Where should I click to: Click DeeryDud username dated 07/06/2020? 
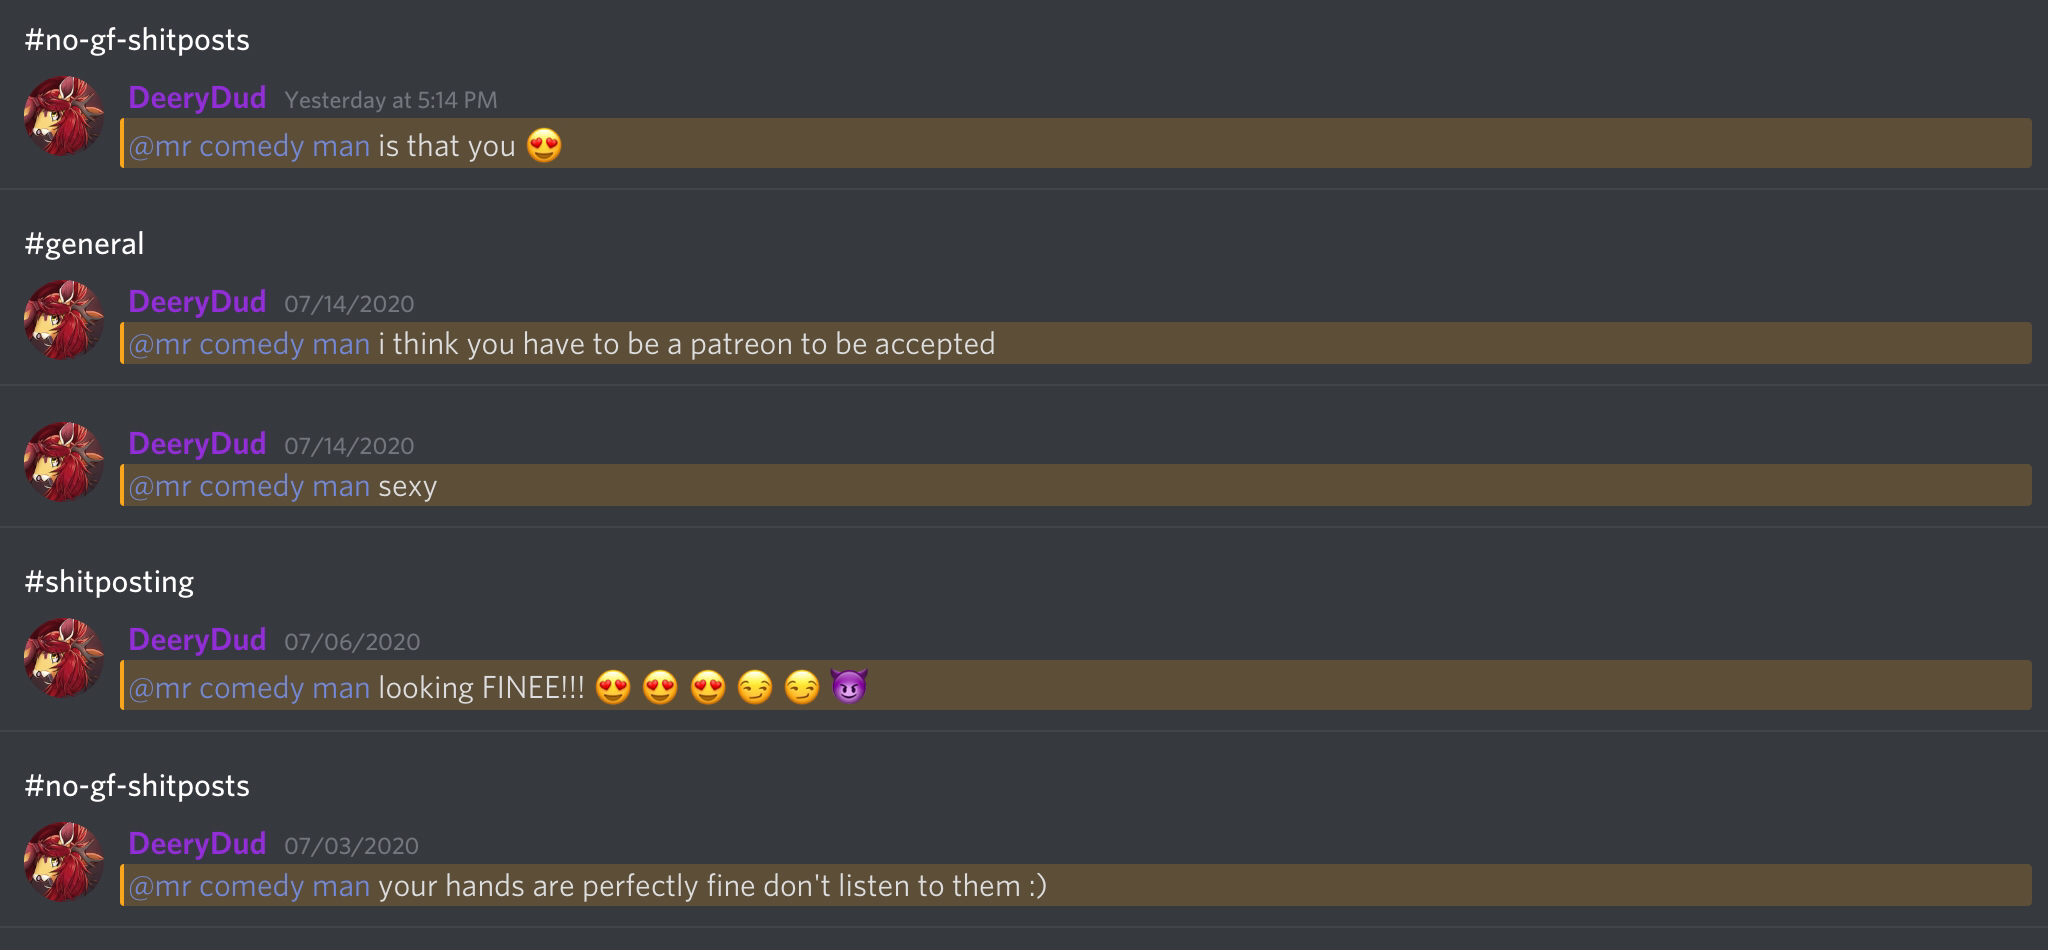coord(197,640)
